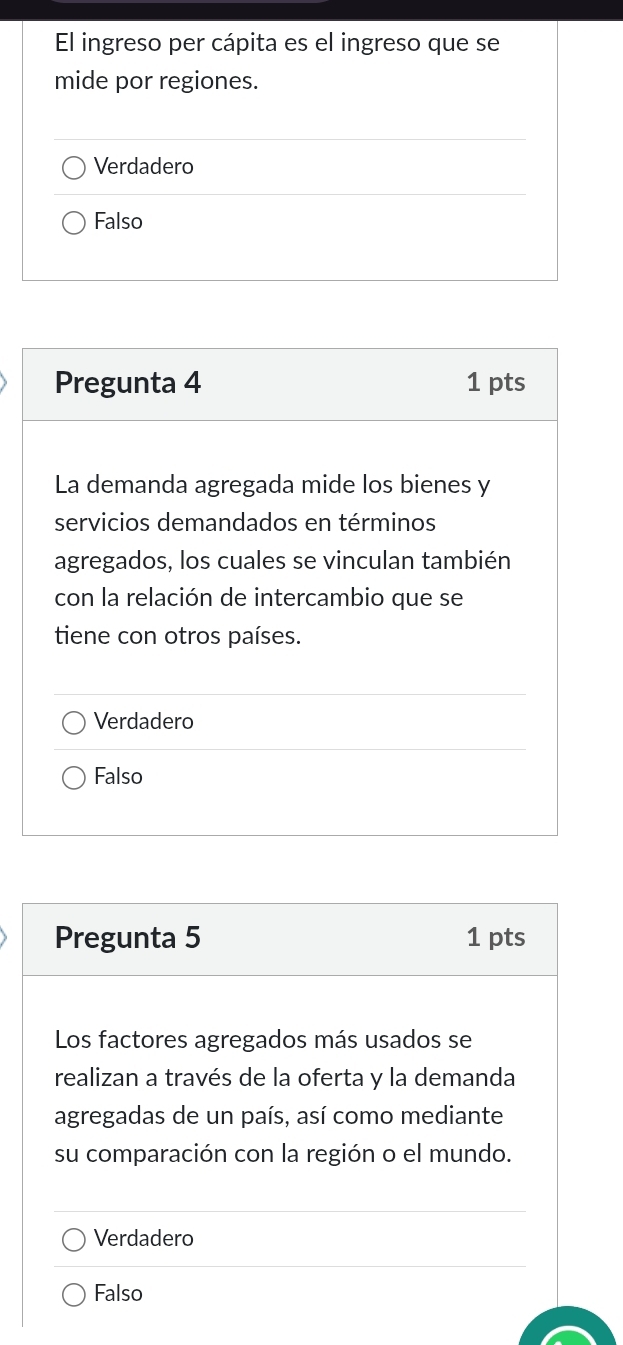This screenshot has height=1345, width=623.
Task: Click the arrow marker beside Pregunta 4
Action: coord(6,383)
